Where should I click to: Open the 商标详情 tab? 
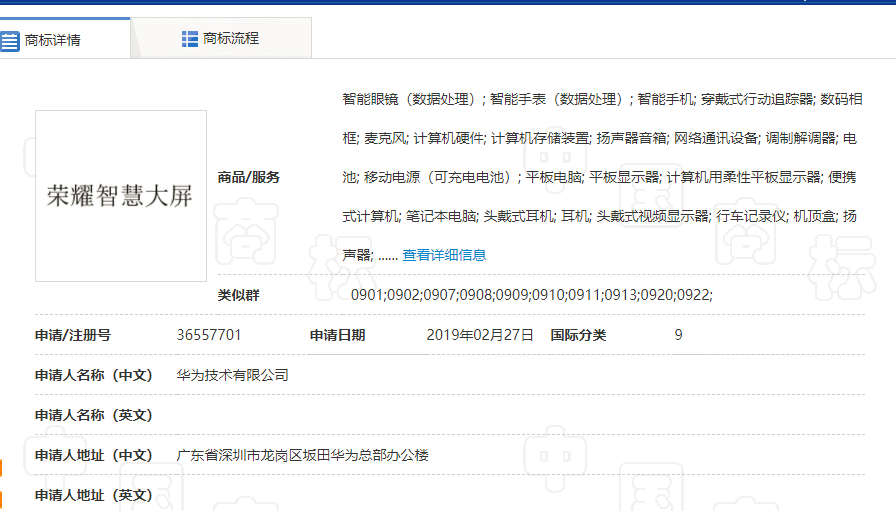click(65, 38)
